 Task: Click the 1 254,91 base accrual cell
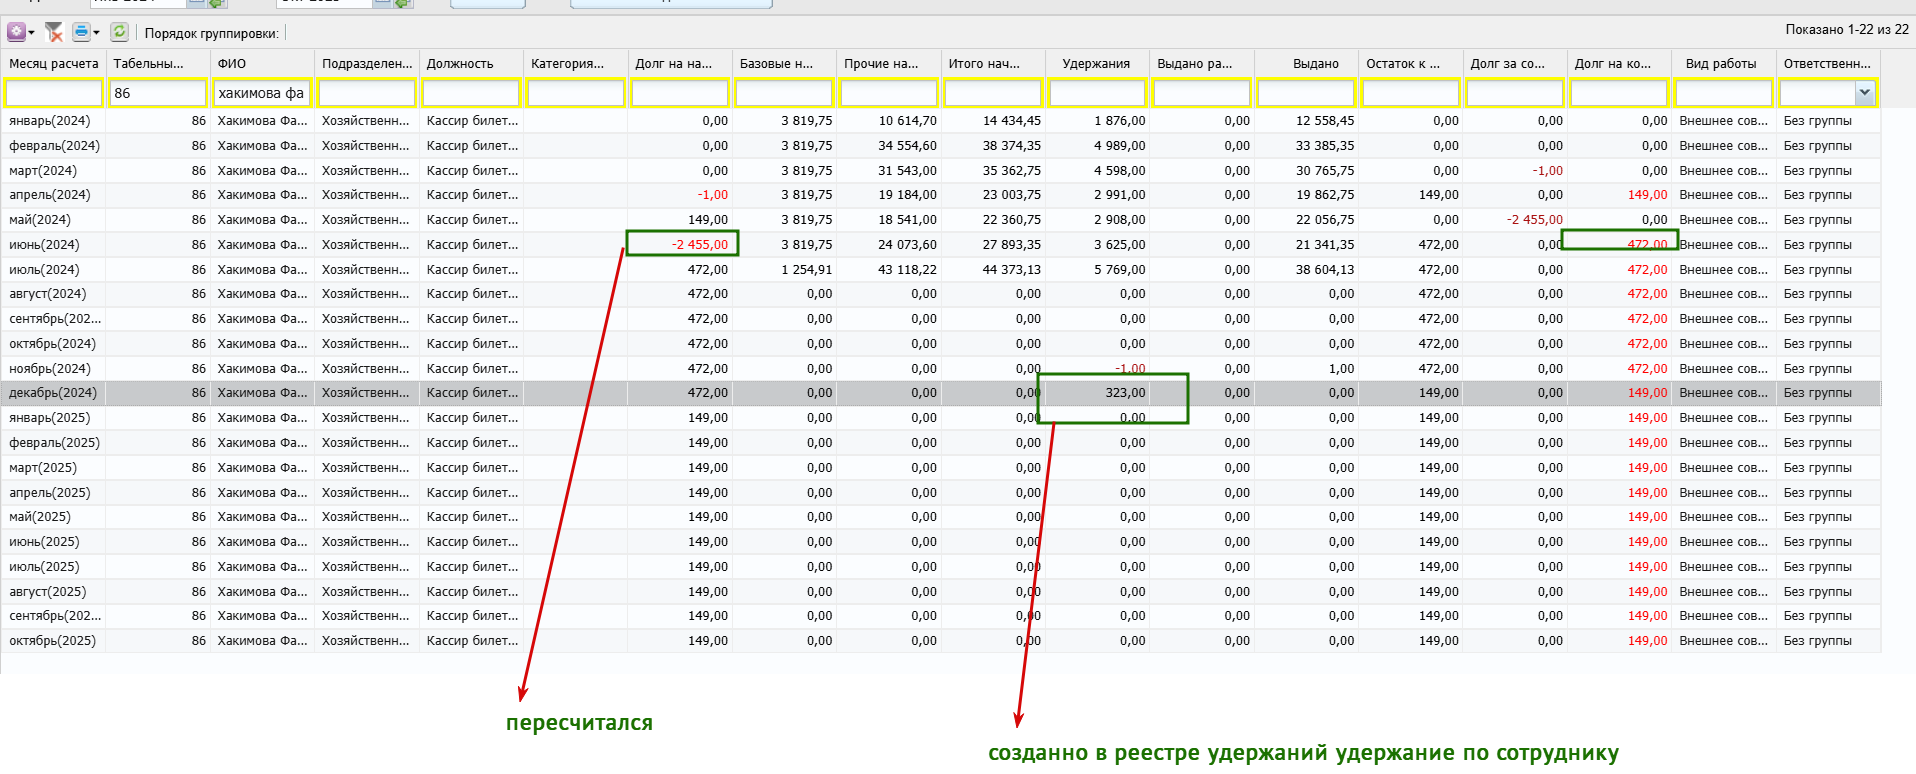(x=784, y=270)
